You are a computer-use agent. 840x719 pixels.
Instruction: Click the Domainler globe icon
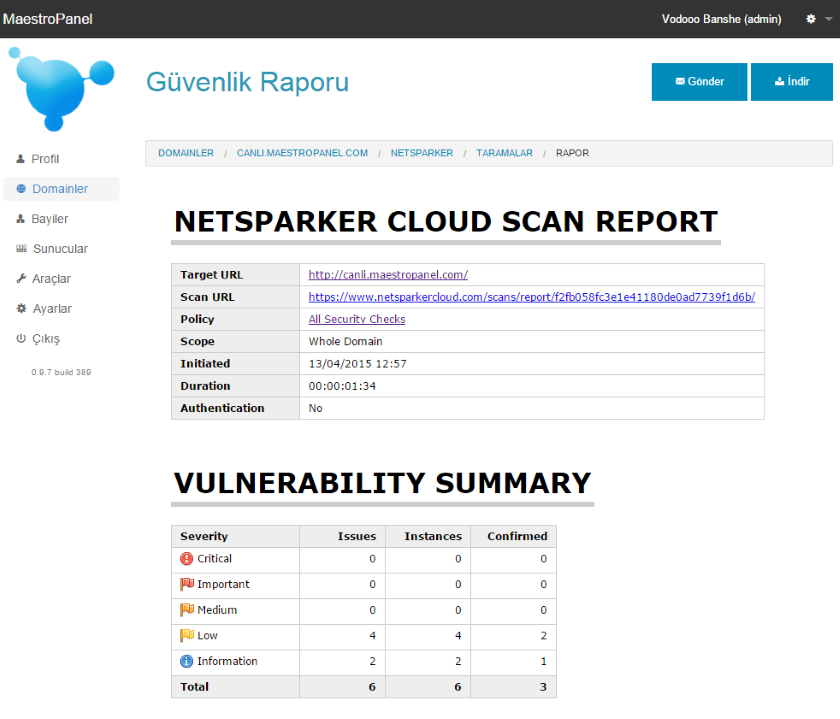pos(21,189)
